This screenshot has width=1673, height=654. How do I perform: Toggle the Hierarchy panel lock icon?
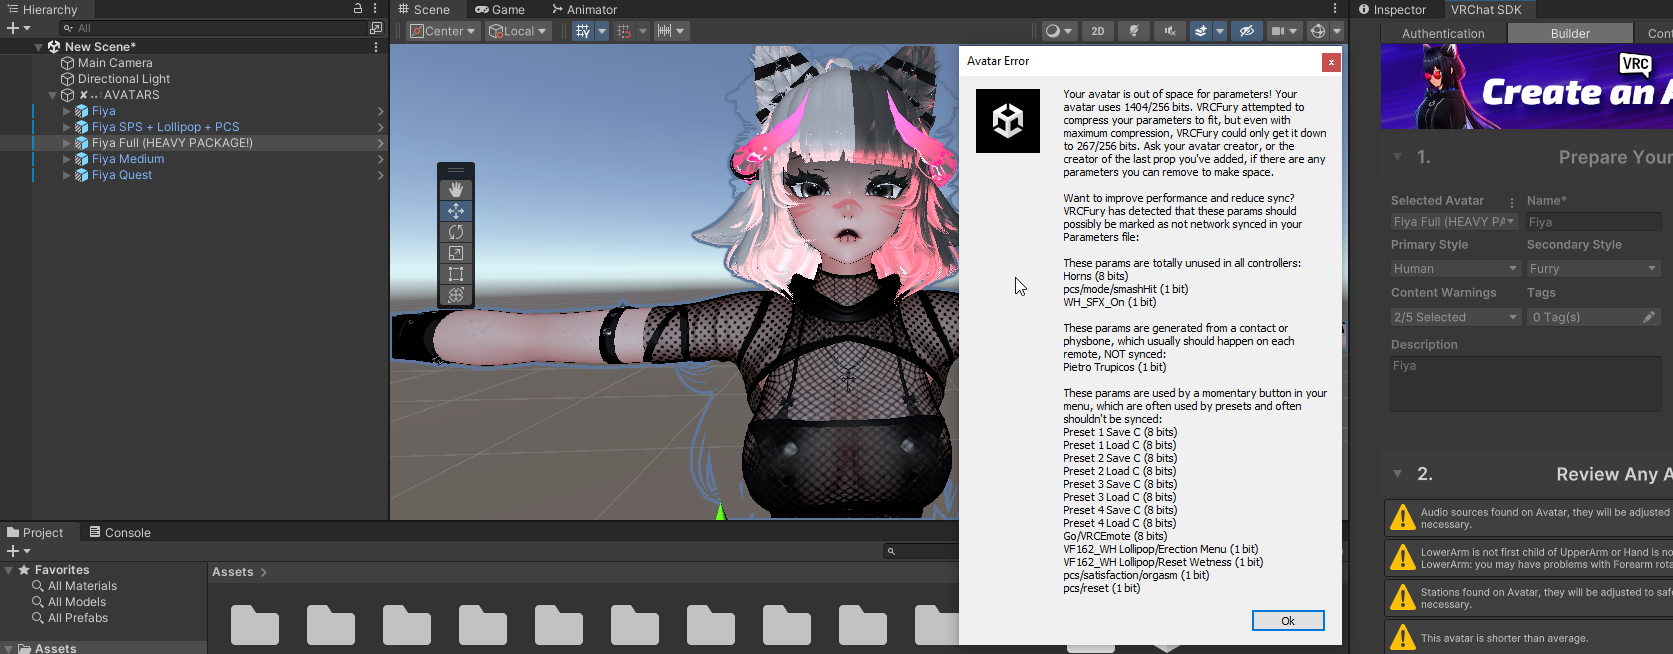[x=358, y=8]
